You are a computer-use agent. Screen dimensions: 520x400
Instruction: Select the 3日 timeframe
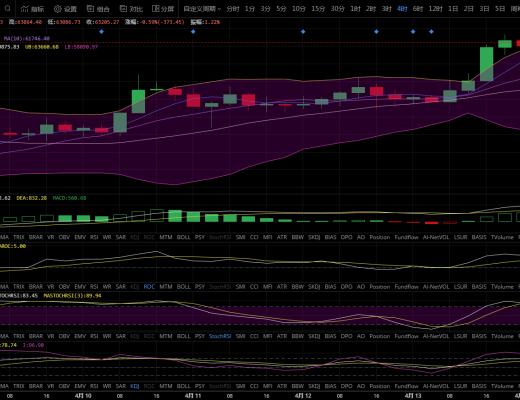pos(484,9)
